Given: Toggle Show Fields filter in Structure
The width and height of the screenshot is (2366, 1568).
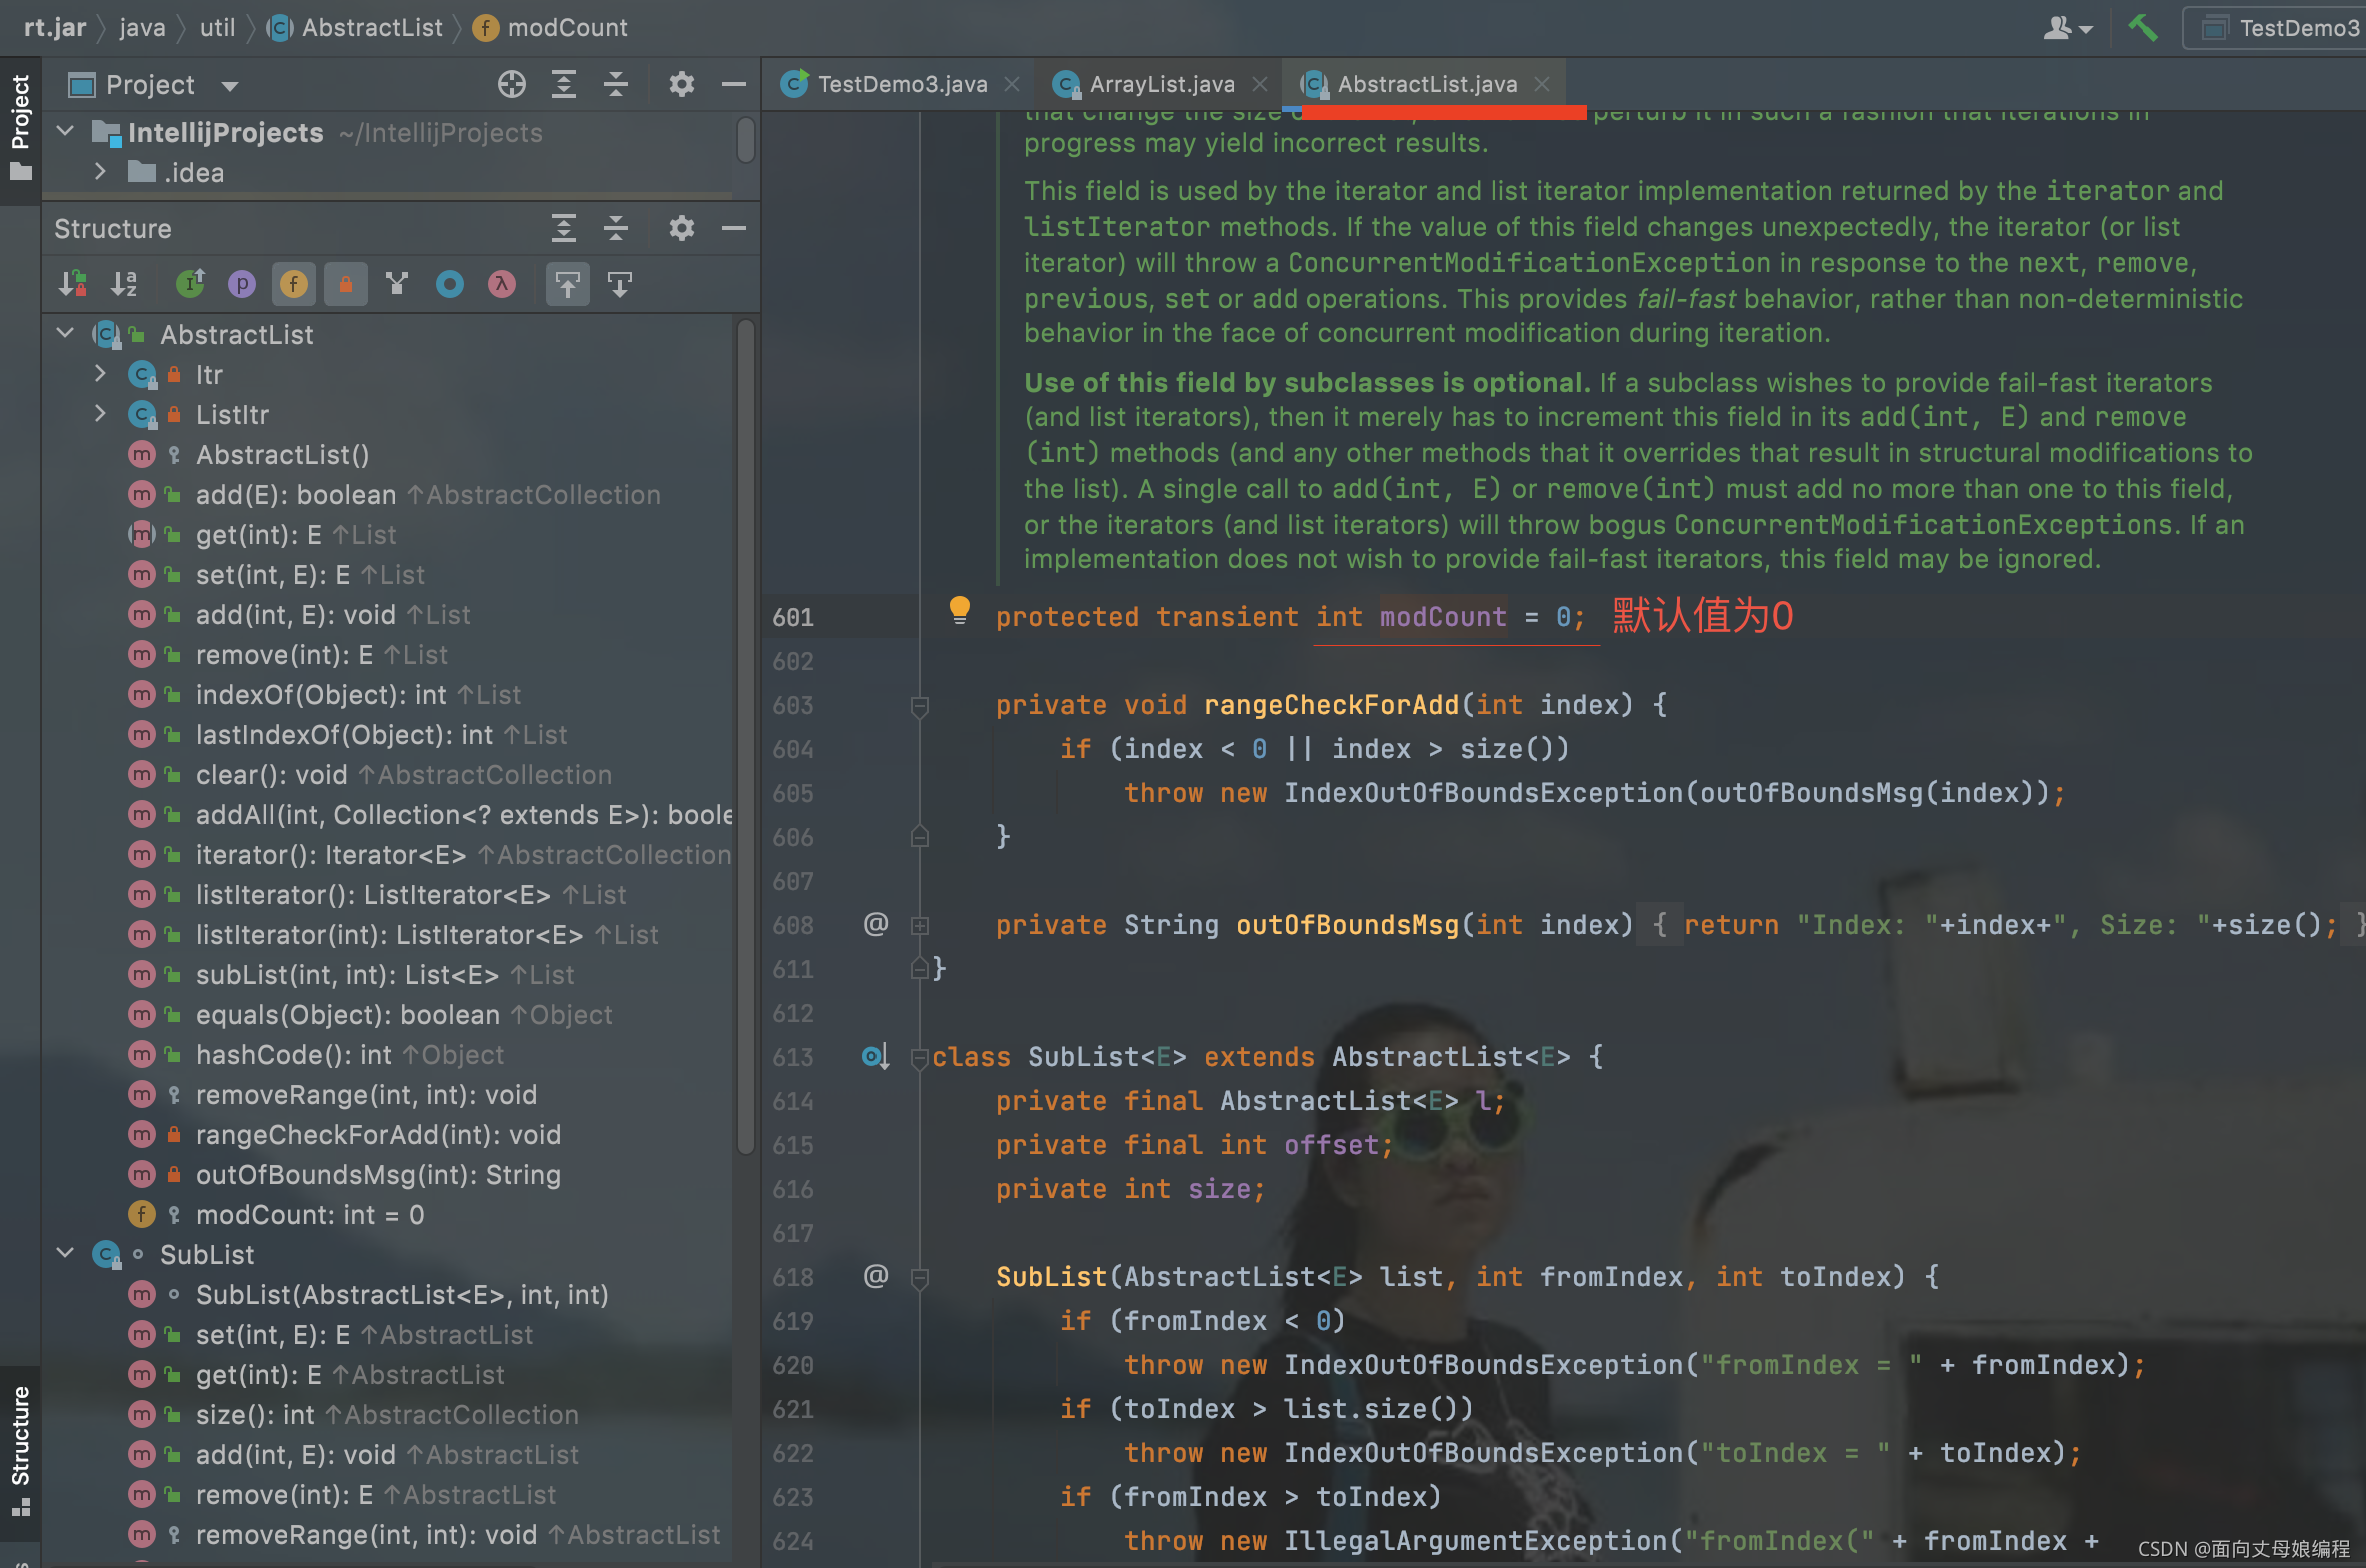Looking at the screenshot, I should pyautogui.click(x=293, y=285).
